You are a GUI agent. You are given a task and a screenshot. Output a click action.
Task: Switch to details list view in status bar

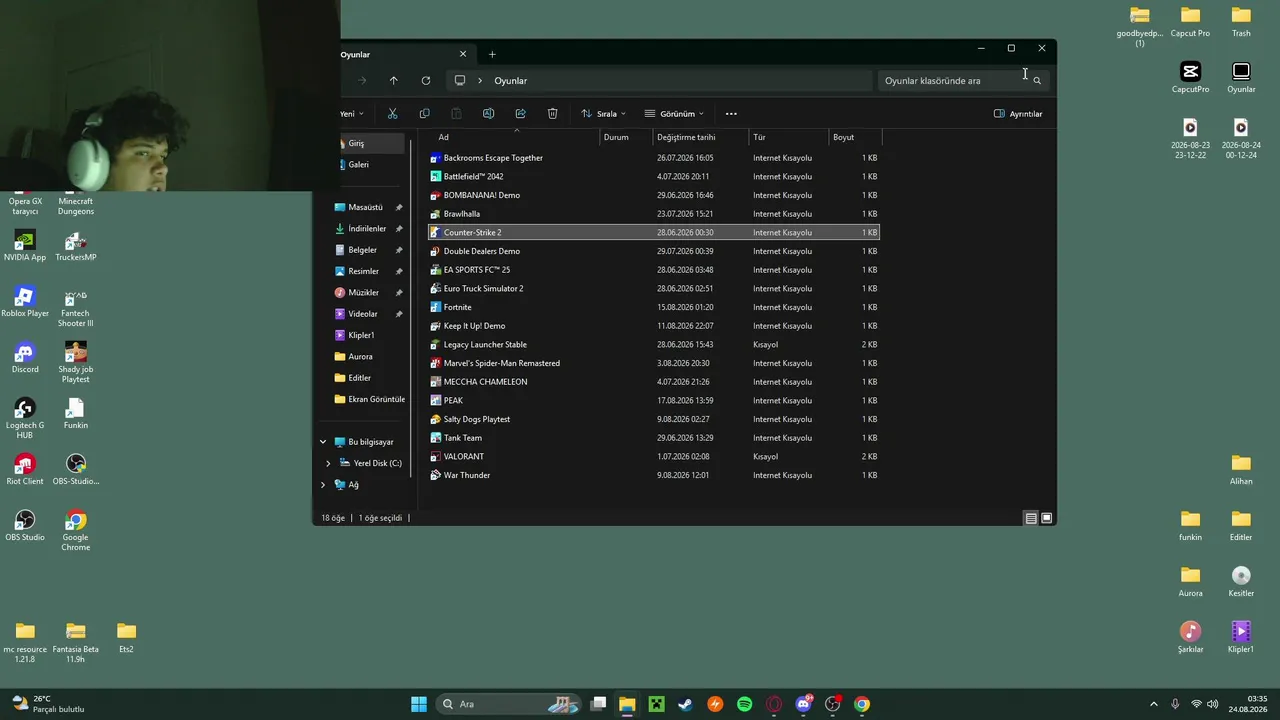pos(1030,518)
